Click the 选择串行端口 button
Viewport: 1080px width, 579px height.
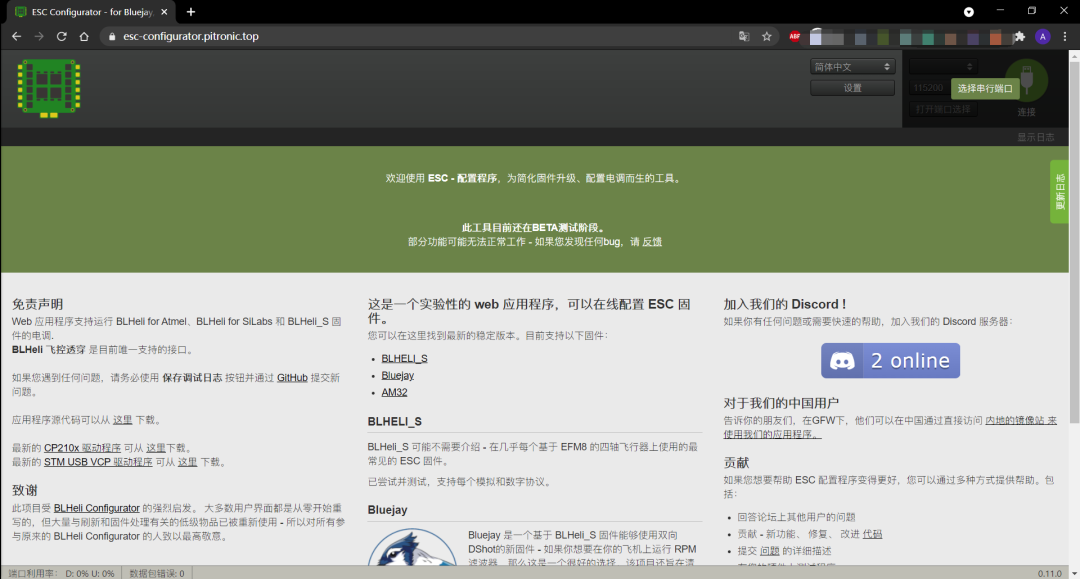pyautogui.click(x=985, y=88)
